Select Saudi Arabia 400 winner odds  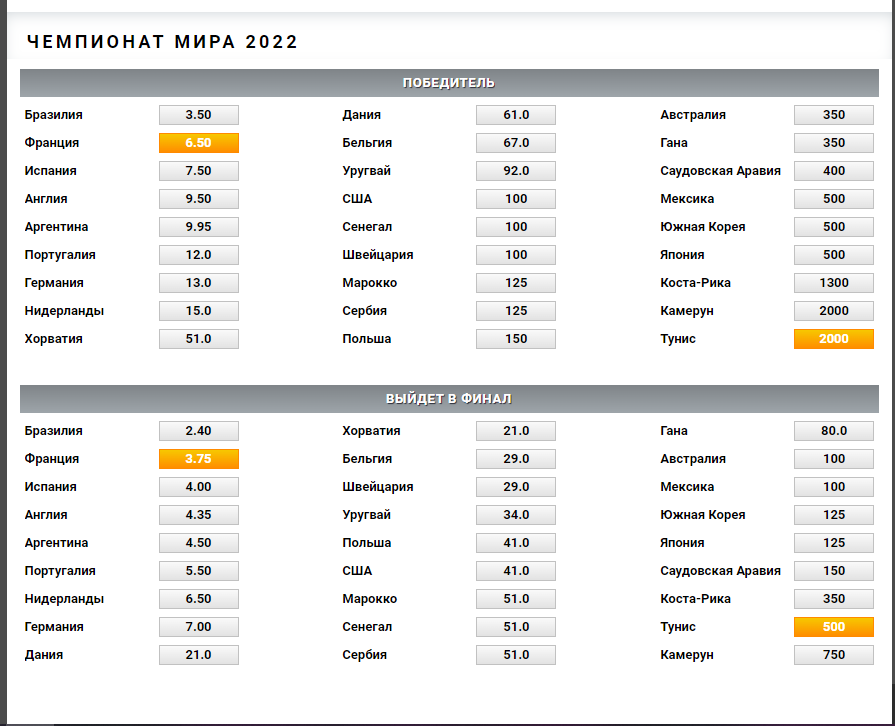pyautogui.click(x=833, y=171)
